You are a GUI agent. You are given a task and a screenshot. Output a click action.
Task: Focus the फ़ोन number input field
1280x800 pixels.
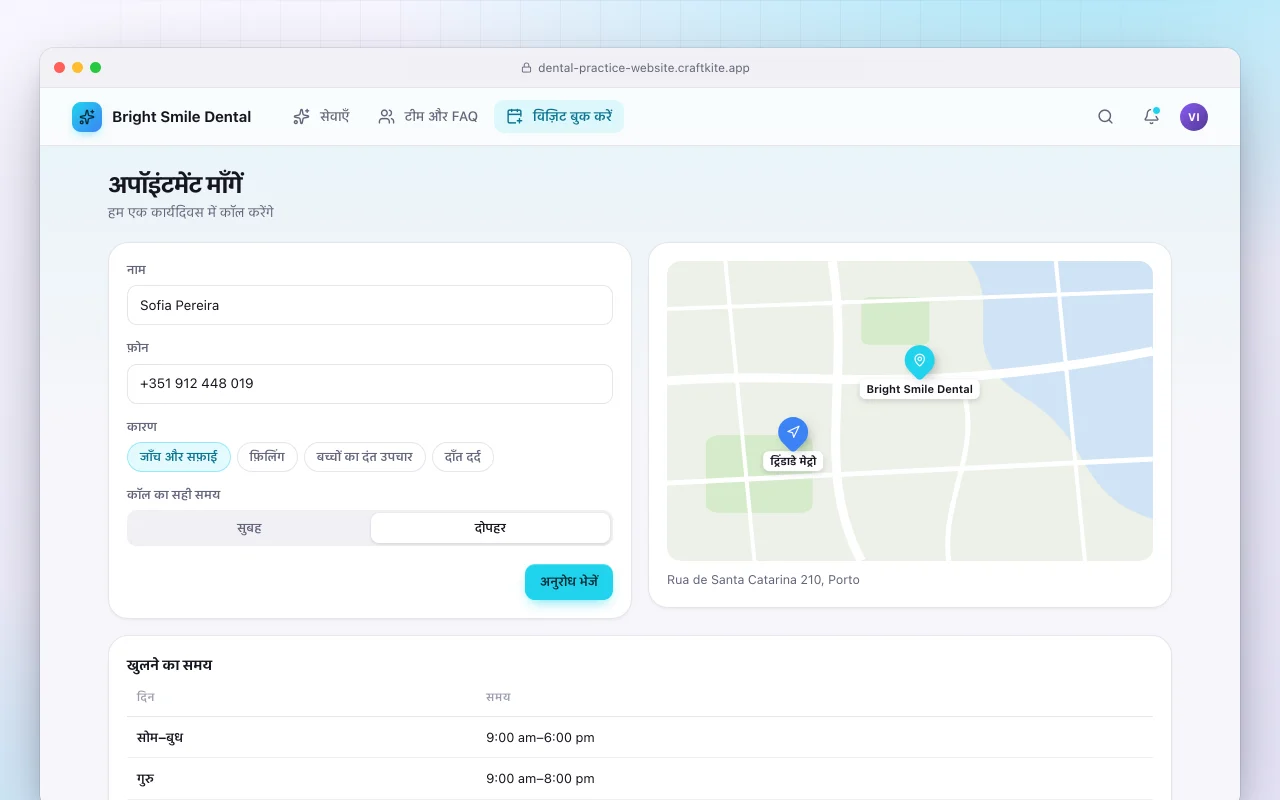(x=370, y=383)
